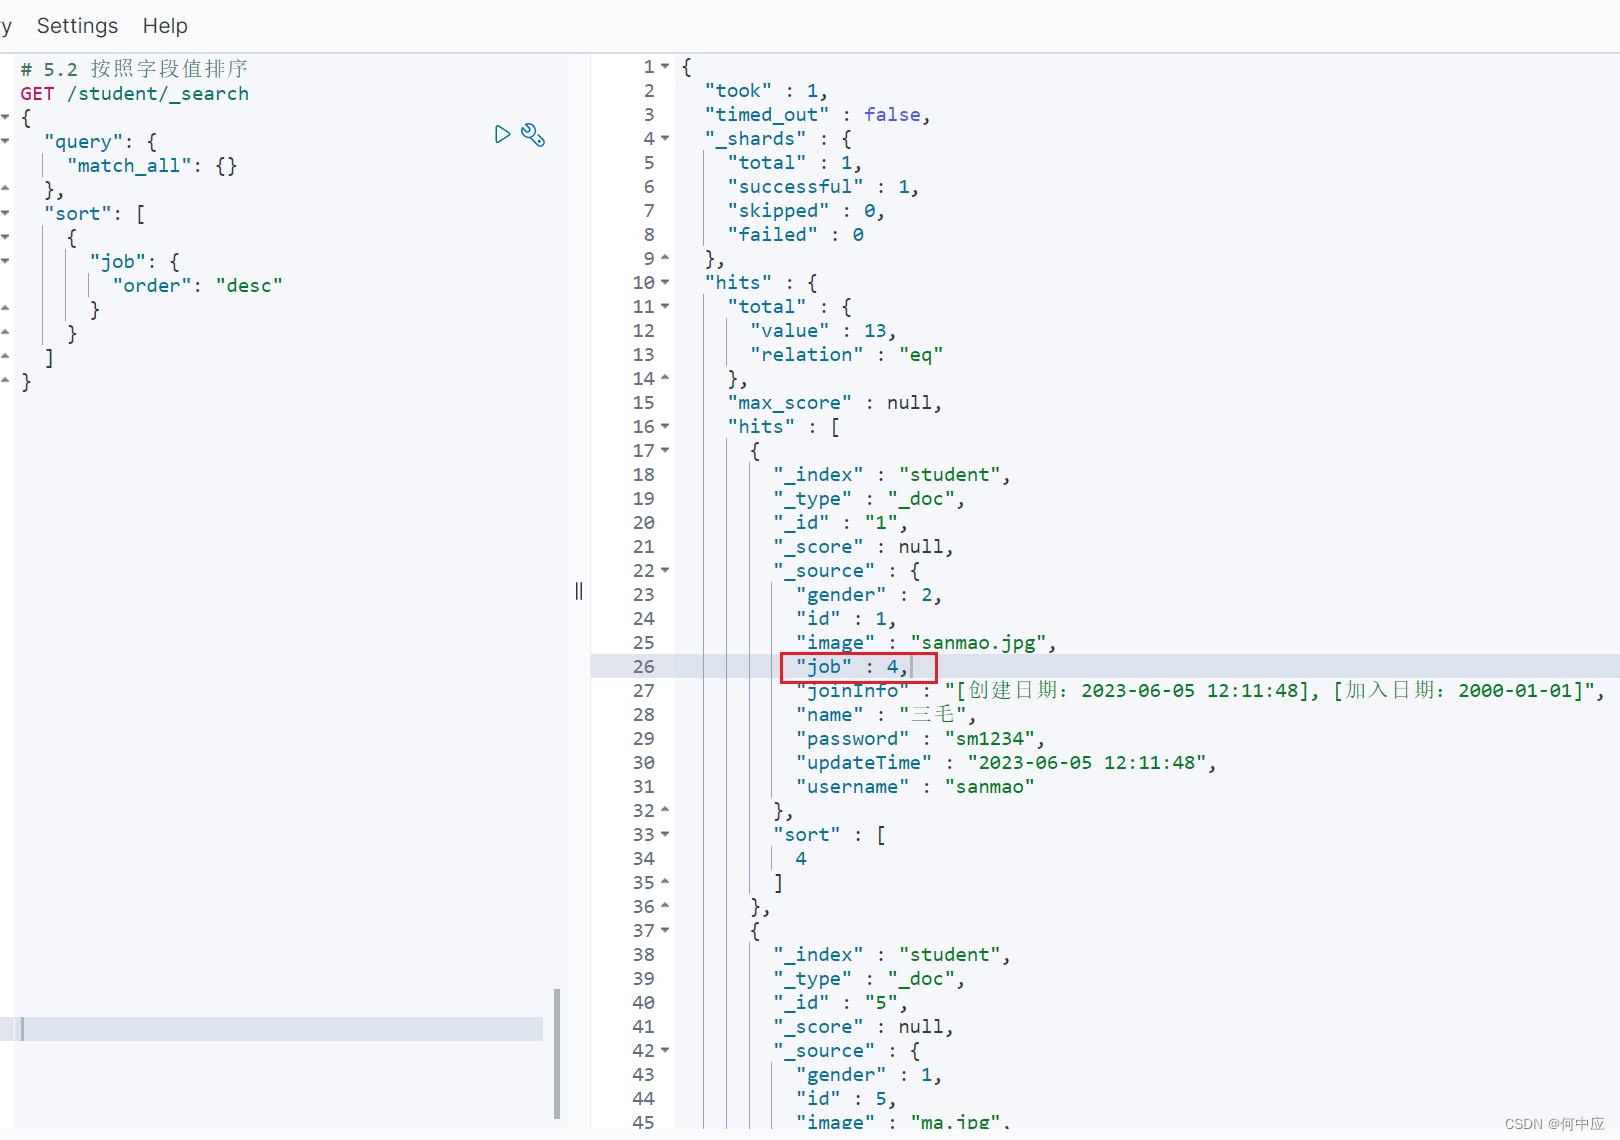Click the "name" line at line 28
Viewport: 1620px width, 1140px height.
pos(886,715)
